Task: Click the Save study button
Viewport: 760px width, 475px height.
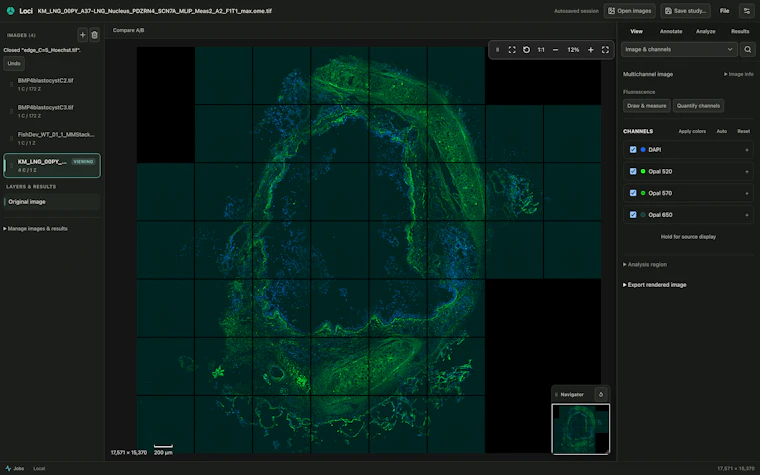Action: (685, 11)
